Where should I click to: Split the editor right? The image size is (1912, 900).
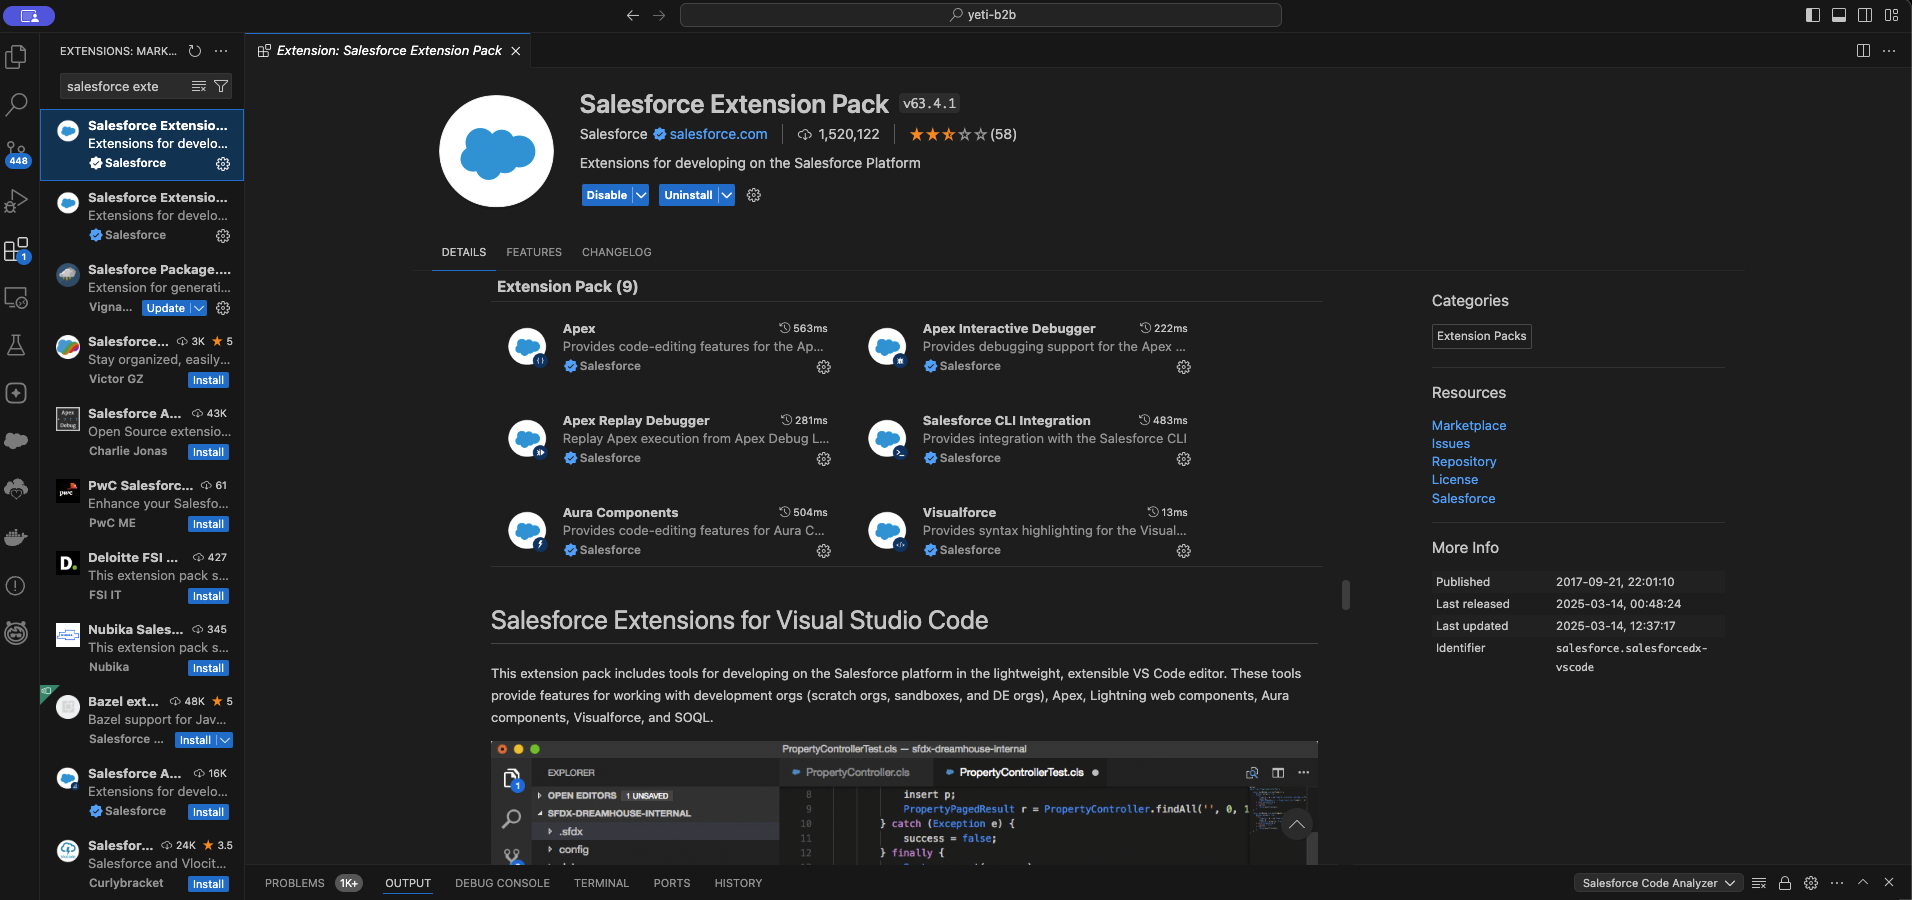[1863, 51]
